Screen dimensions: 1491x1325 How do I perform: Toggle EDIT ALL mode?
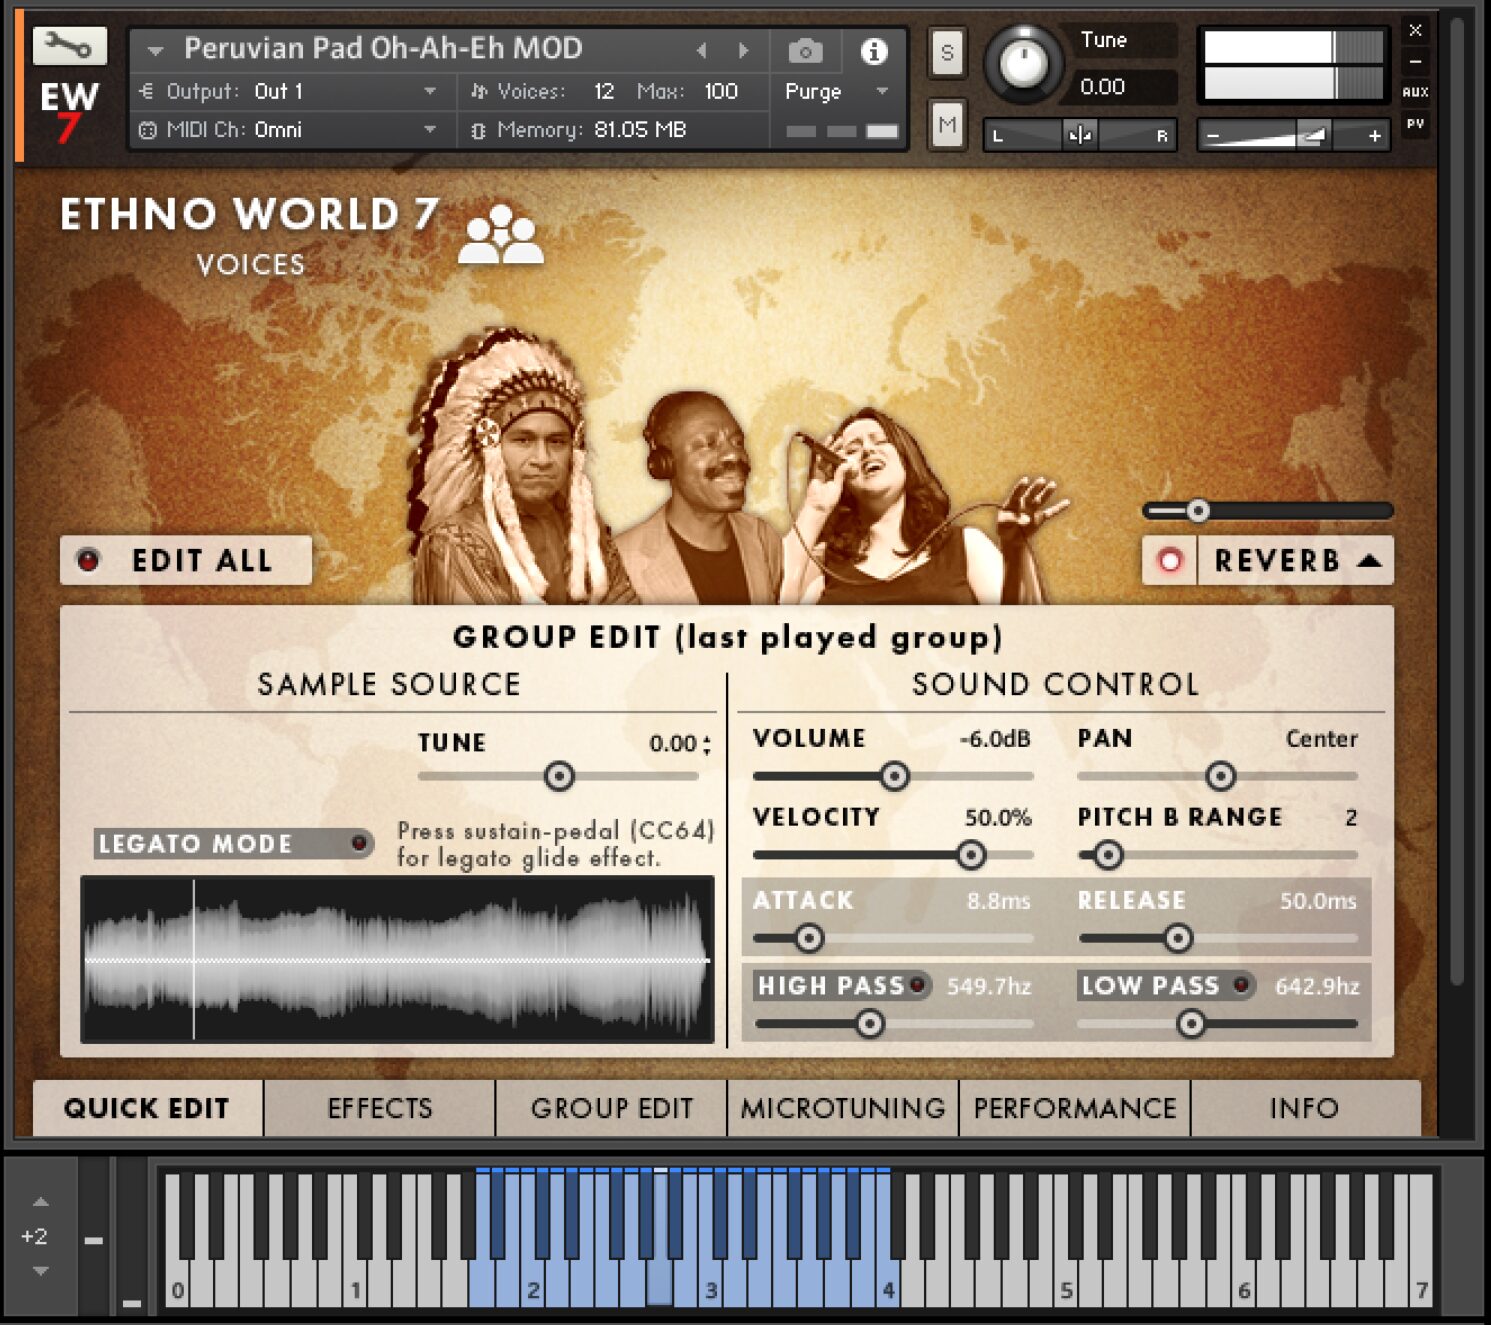[185, 560]
